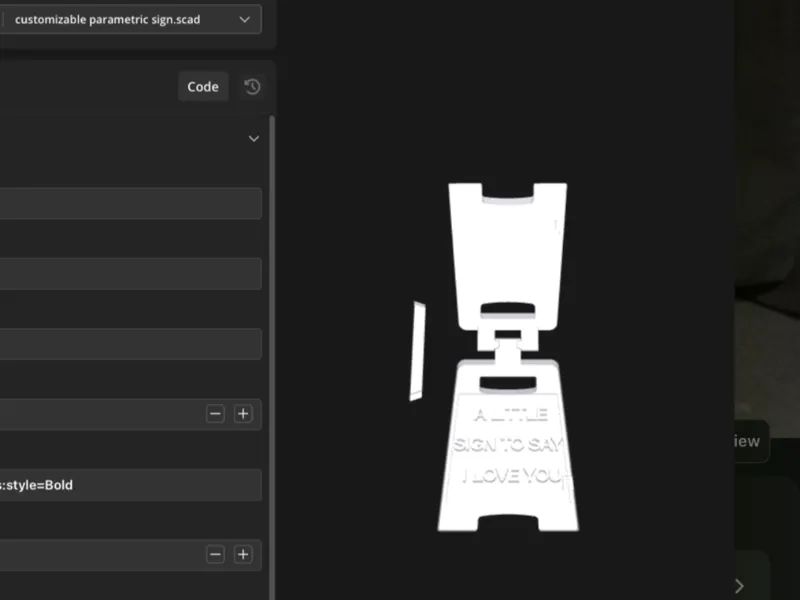This screenshot has width=800, height=600.
Task: Open the history clock icon
Action: click(252, 87)
